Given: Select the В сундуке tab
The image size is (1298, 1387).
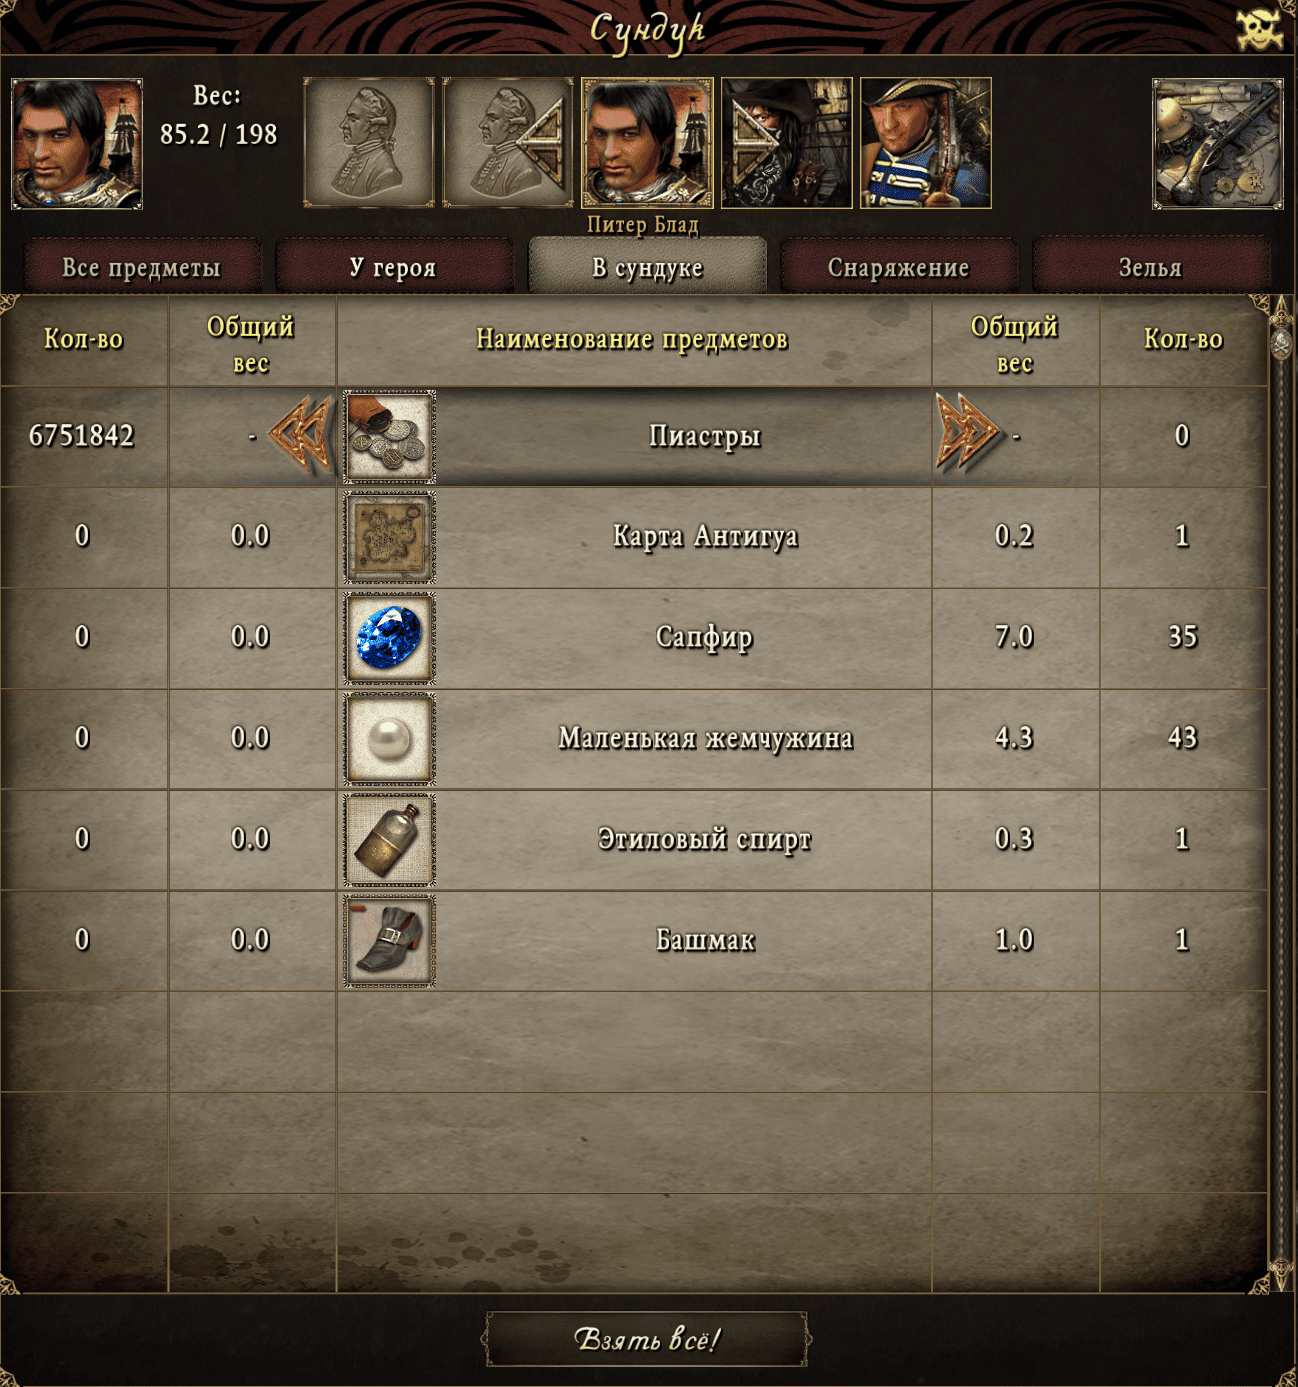Looking at the screenshot, I should tap(647, 267).
